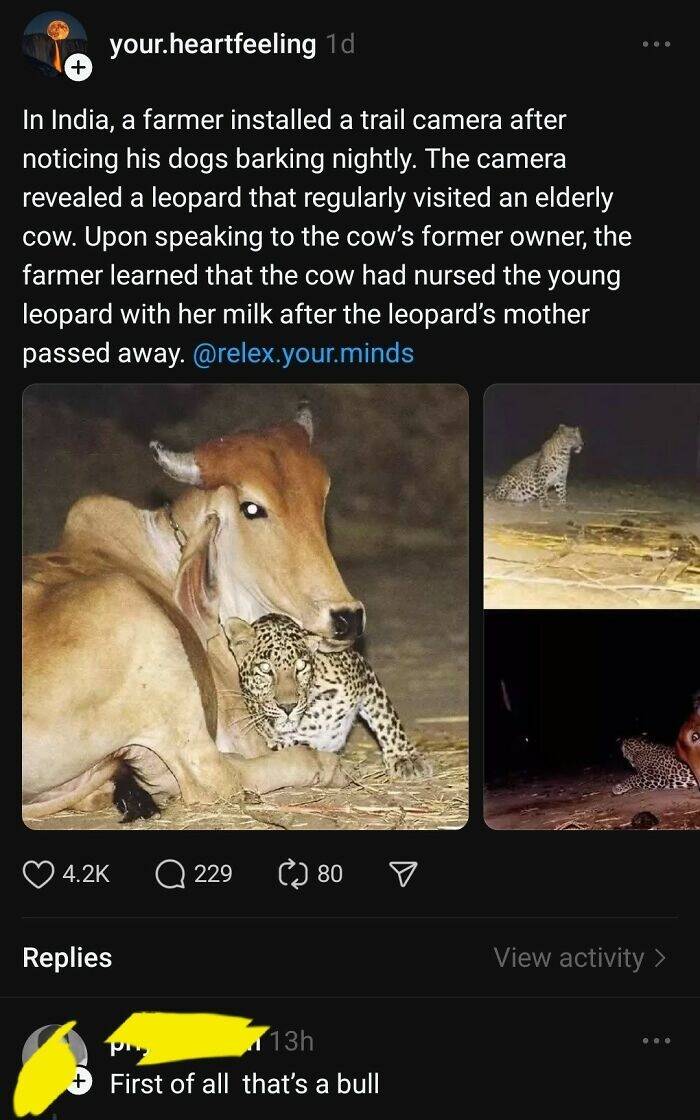Open comments via speech bubble icon
The width and height of the screenshot is (700, 1120).
coord(169,874)
